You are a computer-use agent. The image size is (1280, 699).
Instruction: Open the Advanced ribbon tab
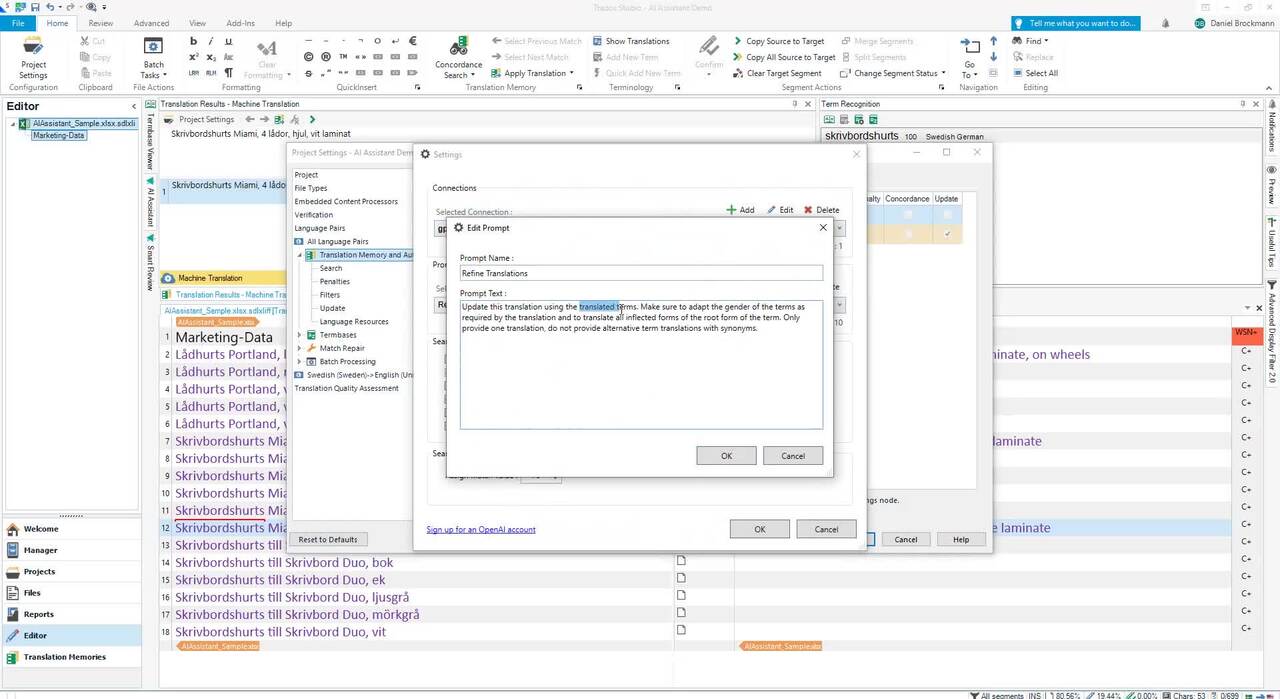(151, 23)
